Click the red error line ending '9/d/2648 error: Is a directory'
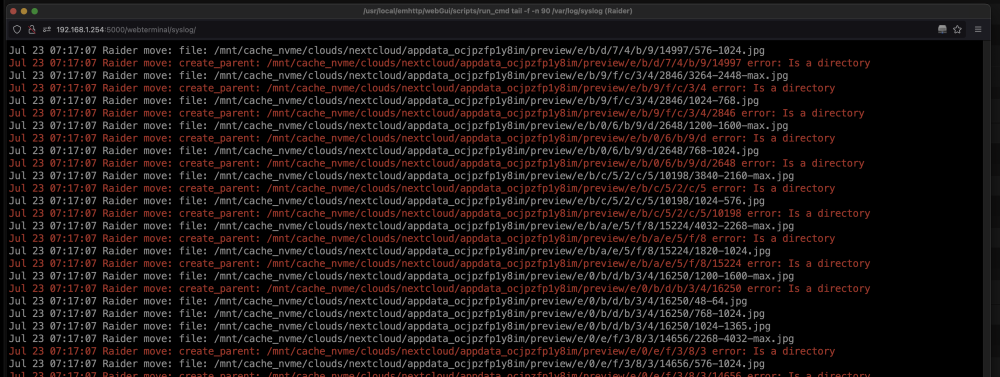The image size is (1000, 377). (437, 163)
